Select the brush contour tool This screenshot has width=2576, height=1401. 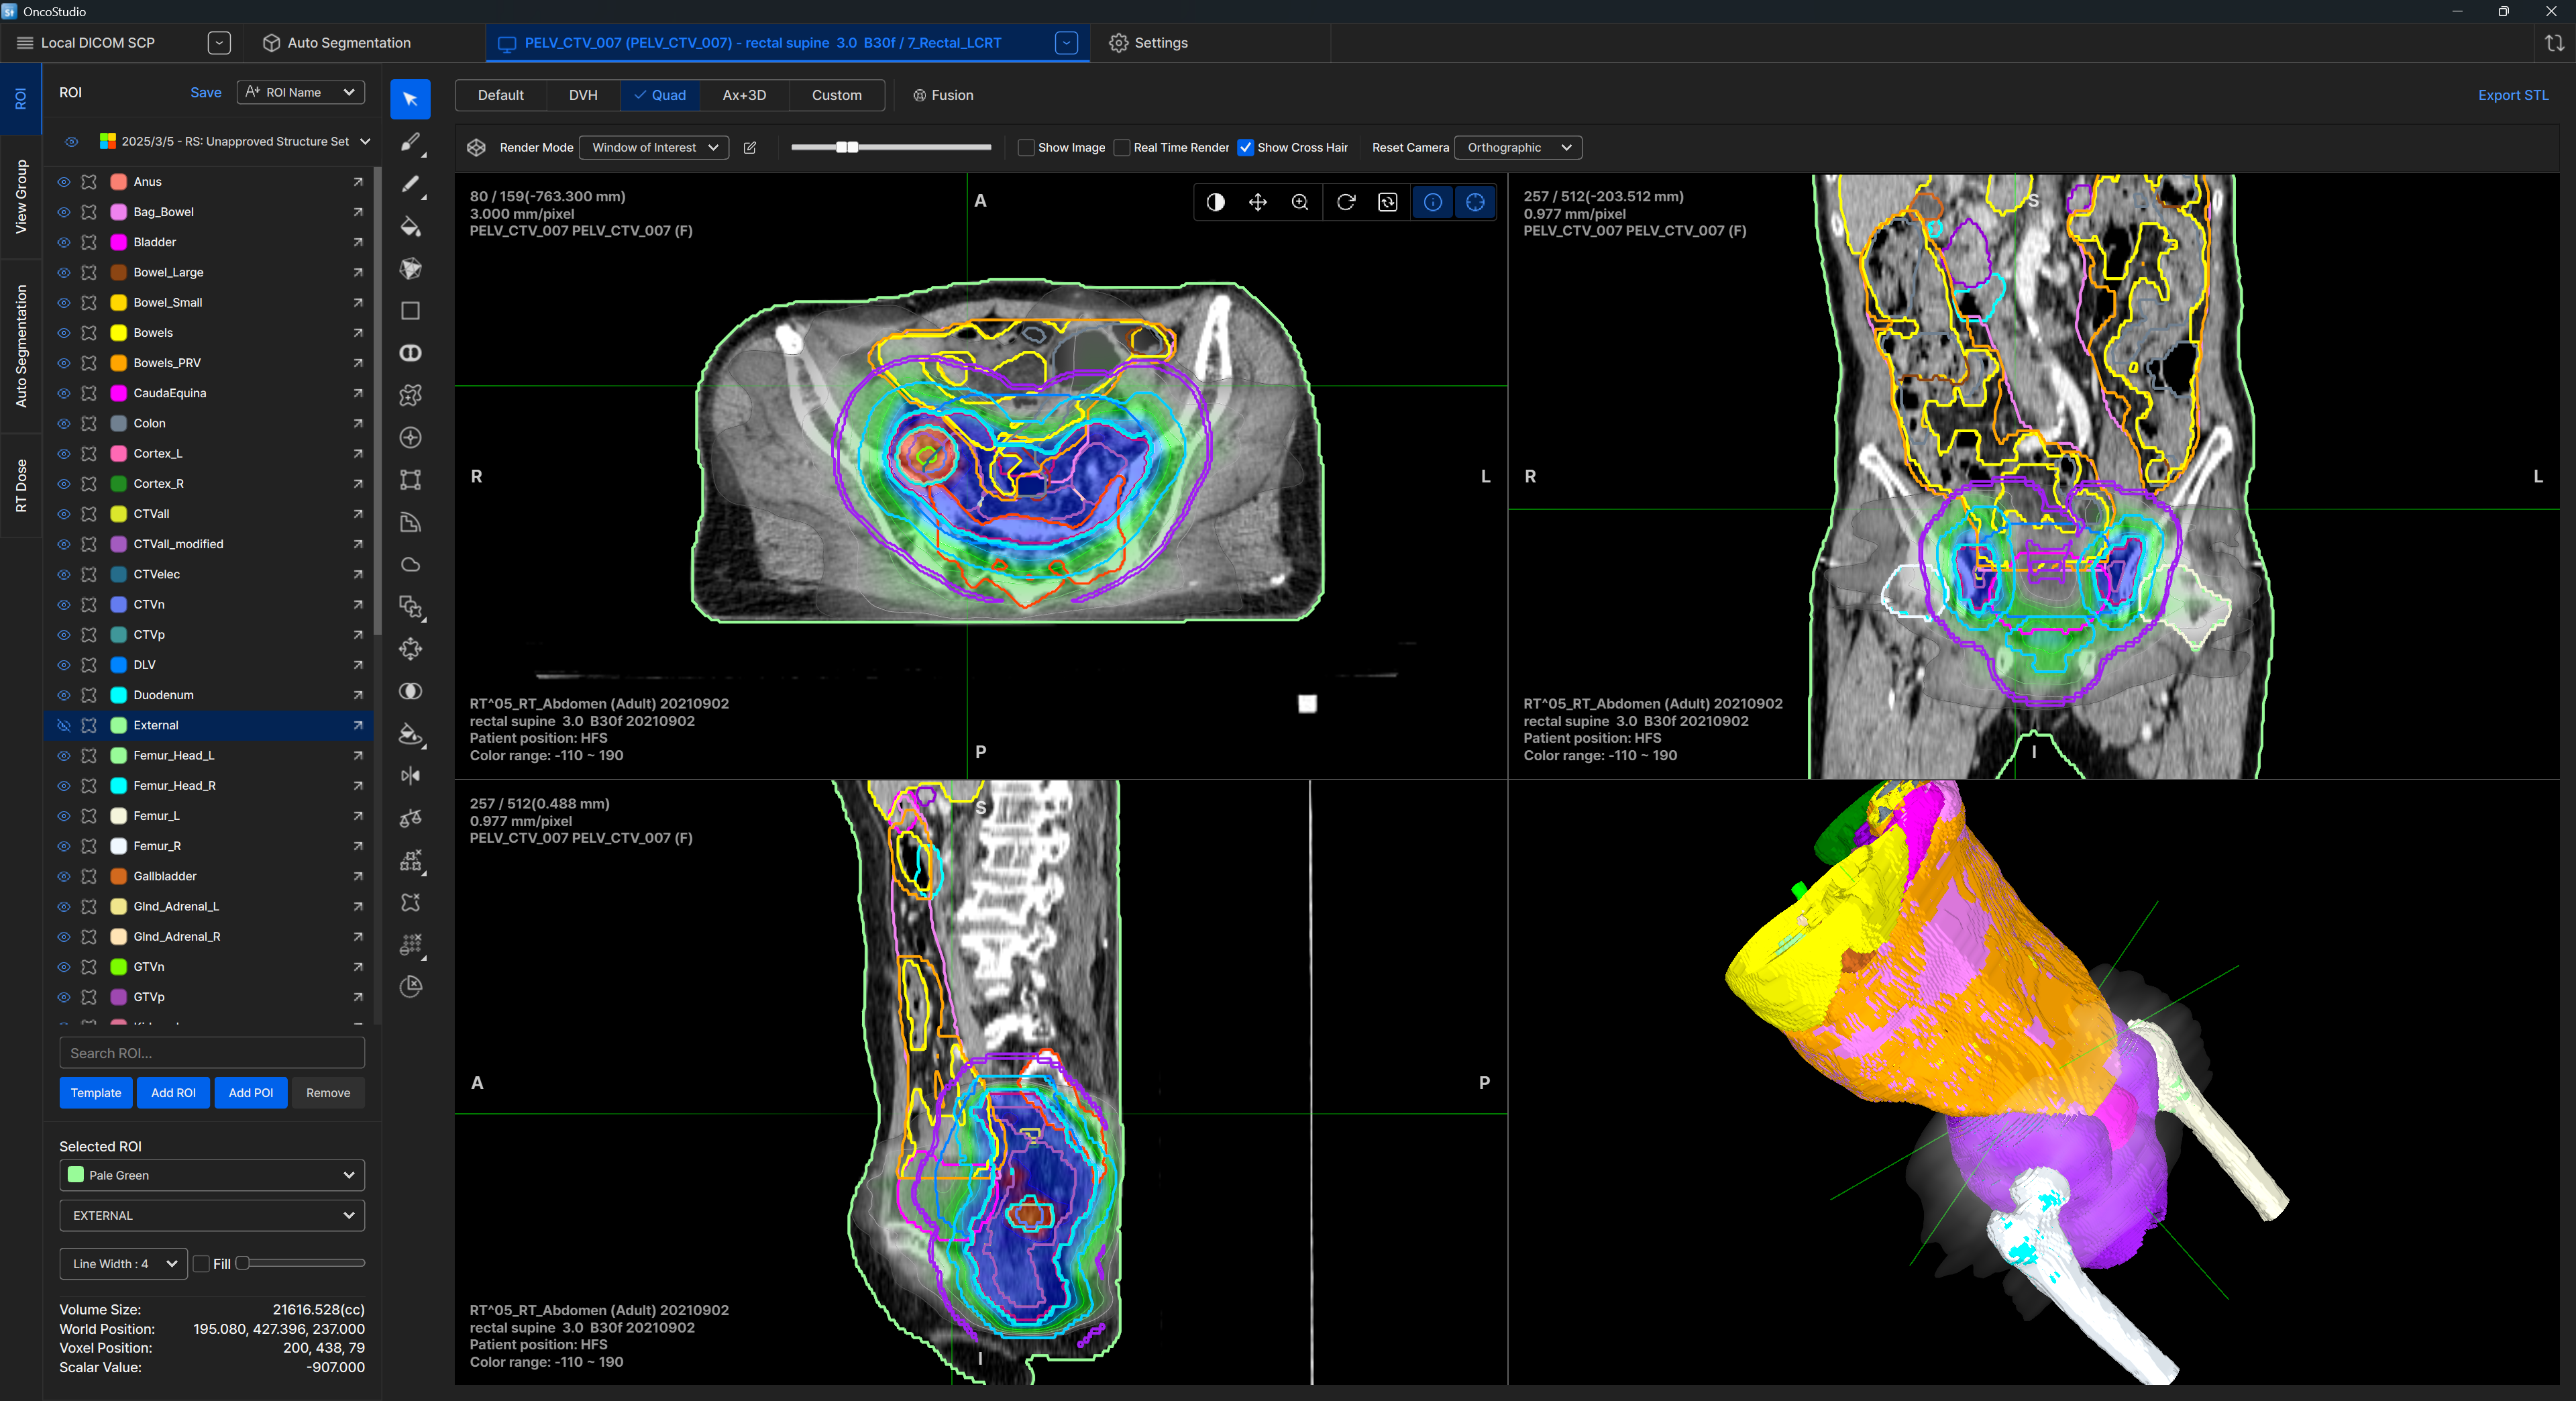410,142
